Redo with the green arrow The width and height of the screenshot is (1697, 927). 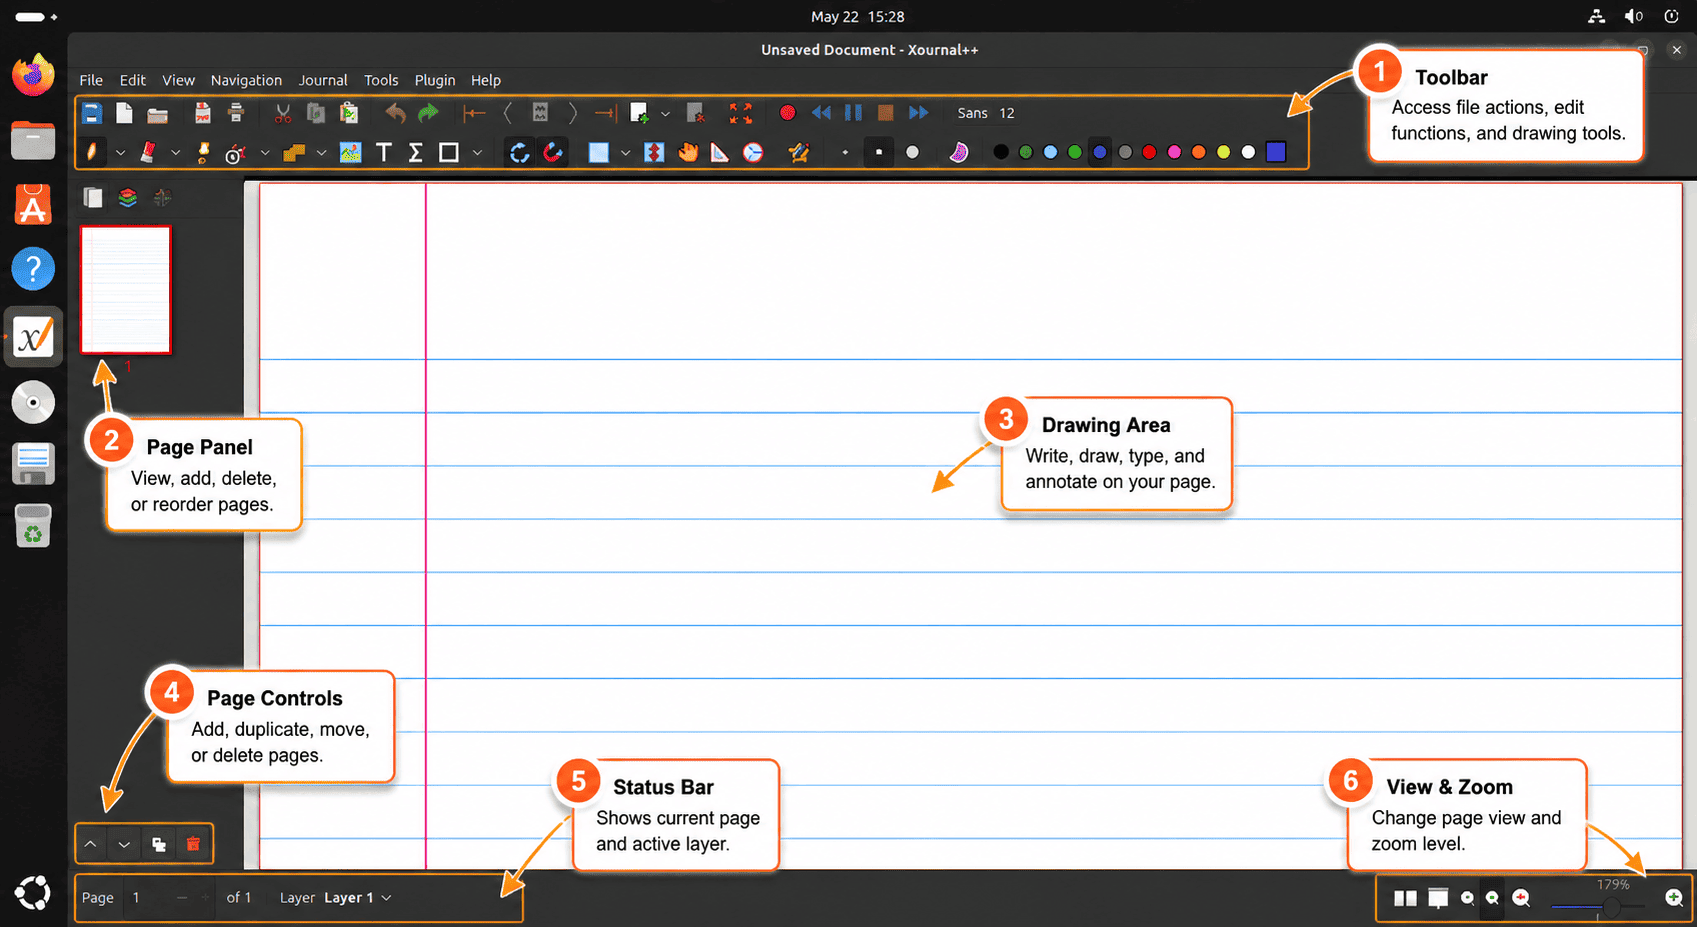[x=428, y=113]
